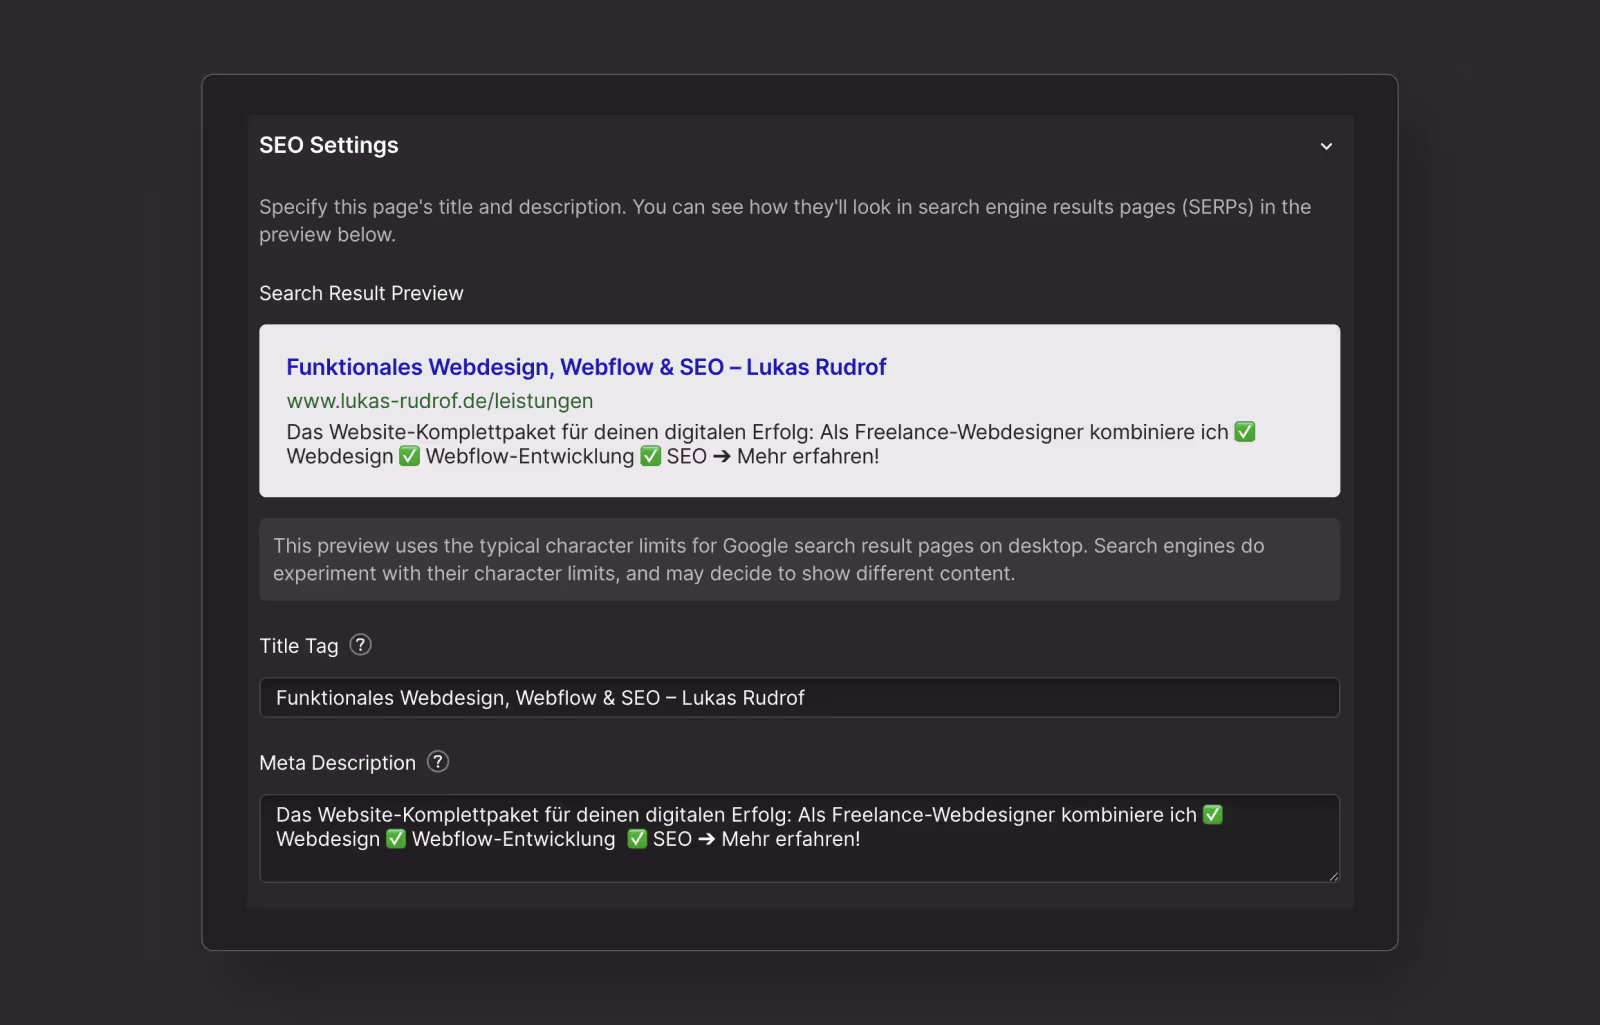Click the SEO Settings heading
1600x1025 pixels.
tap(329, 145)
